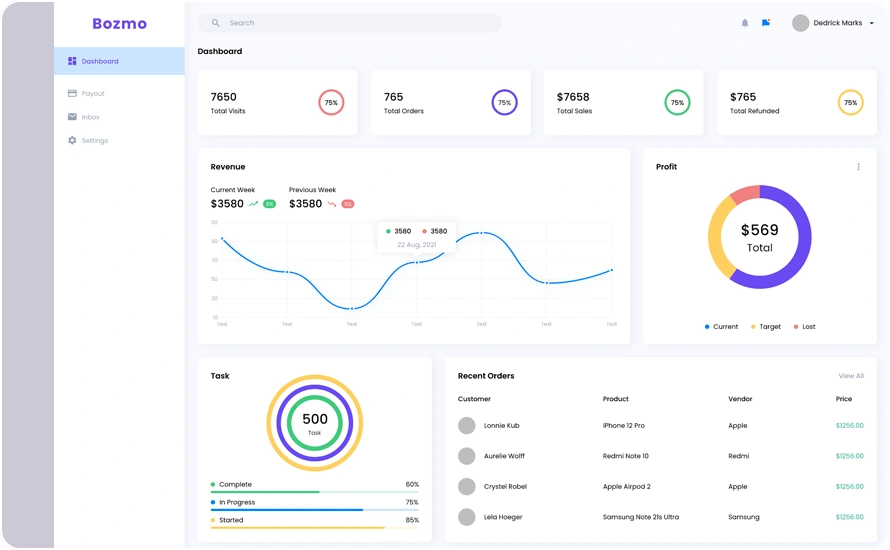Image resolution: width=890 pixels, height=550 pixels.
Task: Click the search magnifier icon
Action: coord(215,23)
